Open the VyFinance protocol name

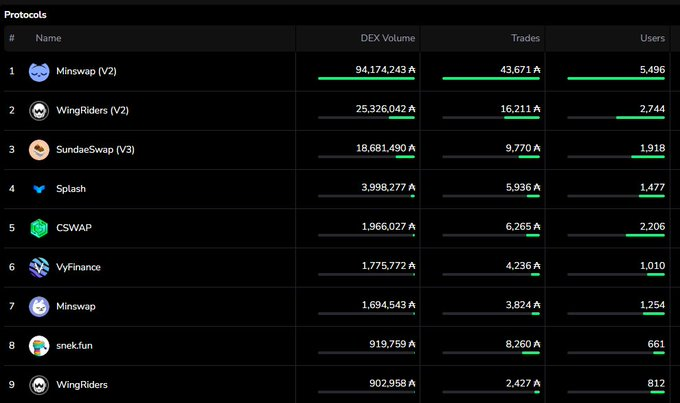(x=78, y=267)
